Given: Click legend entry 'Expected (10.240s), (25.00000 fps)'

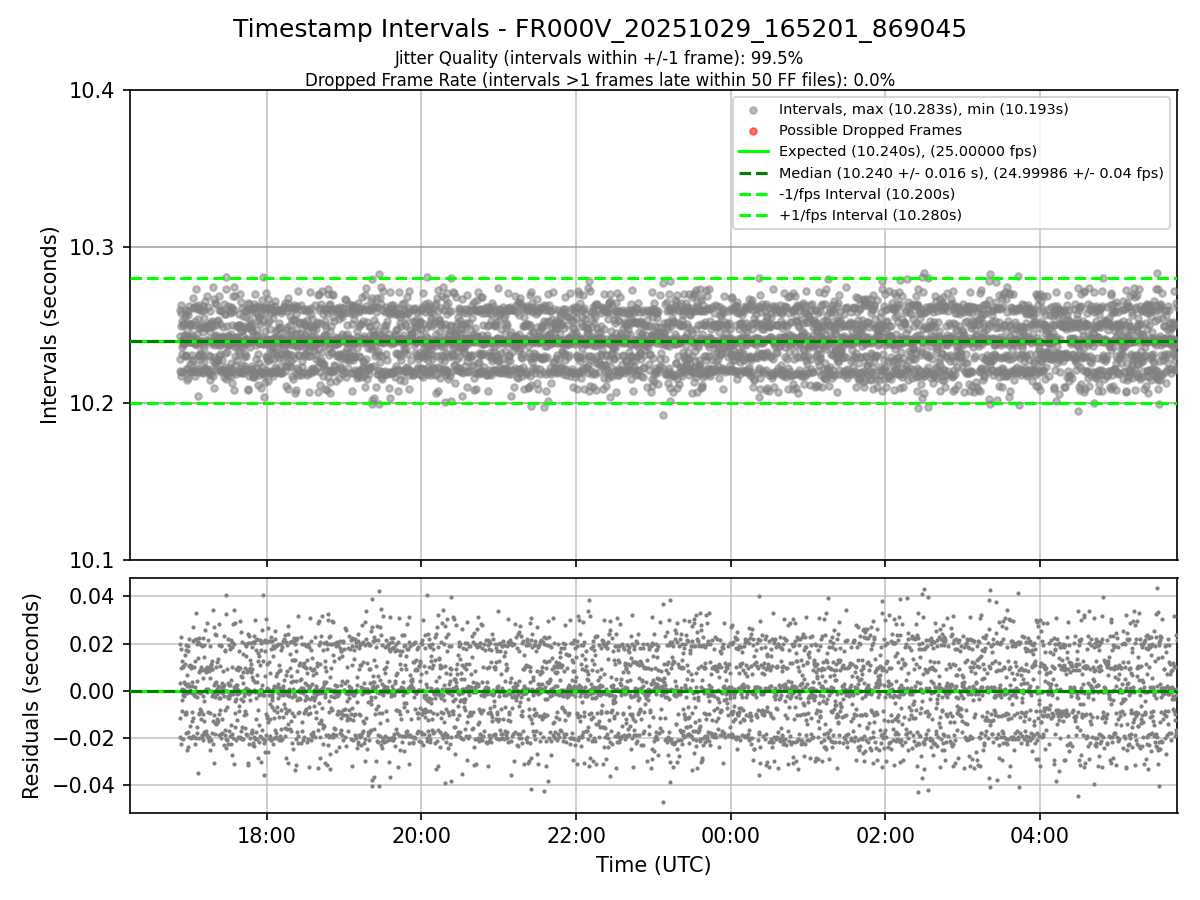Looking at the screenshot, I should click(907, 151).
